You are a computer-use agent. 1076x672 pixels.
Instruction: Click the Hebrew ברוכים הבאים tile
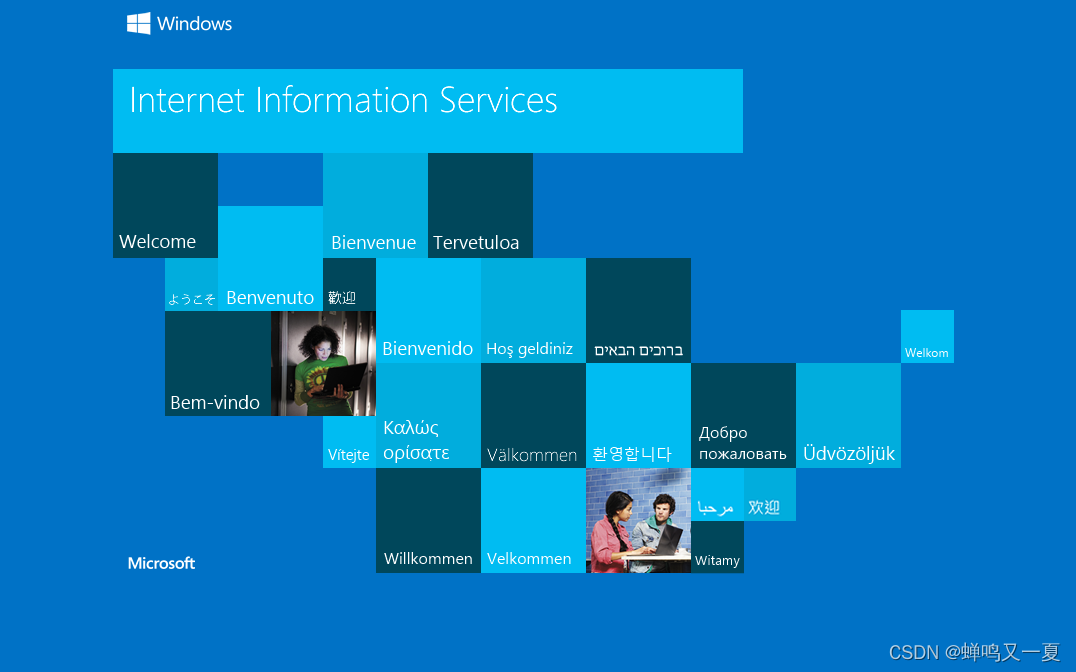[638, 310]
